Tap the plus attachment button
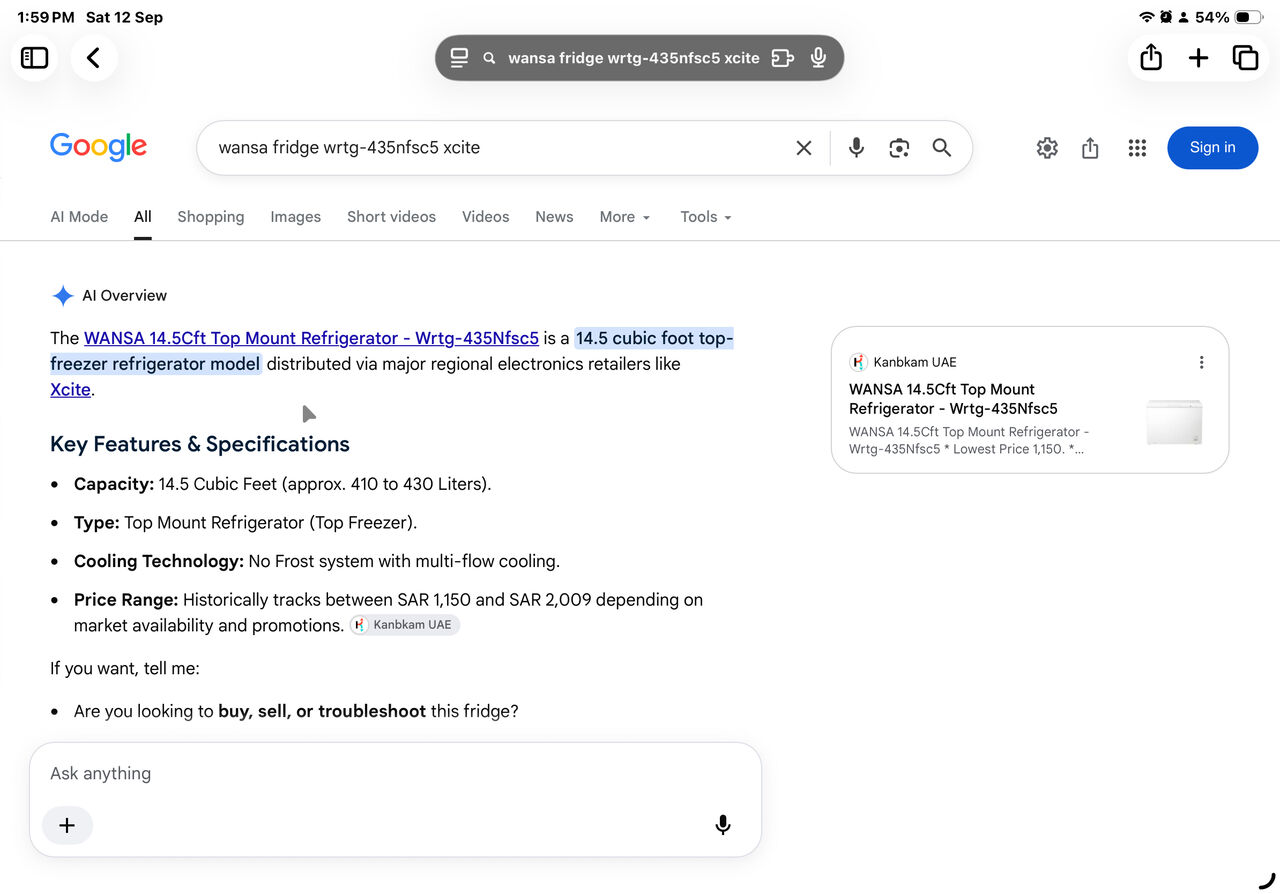This screenshot has width=1280, height=894. coord(67,825)
